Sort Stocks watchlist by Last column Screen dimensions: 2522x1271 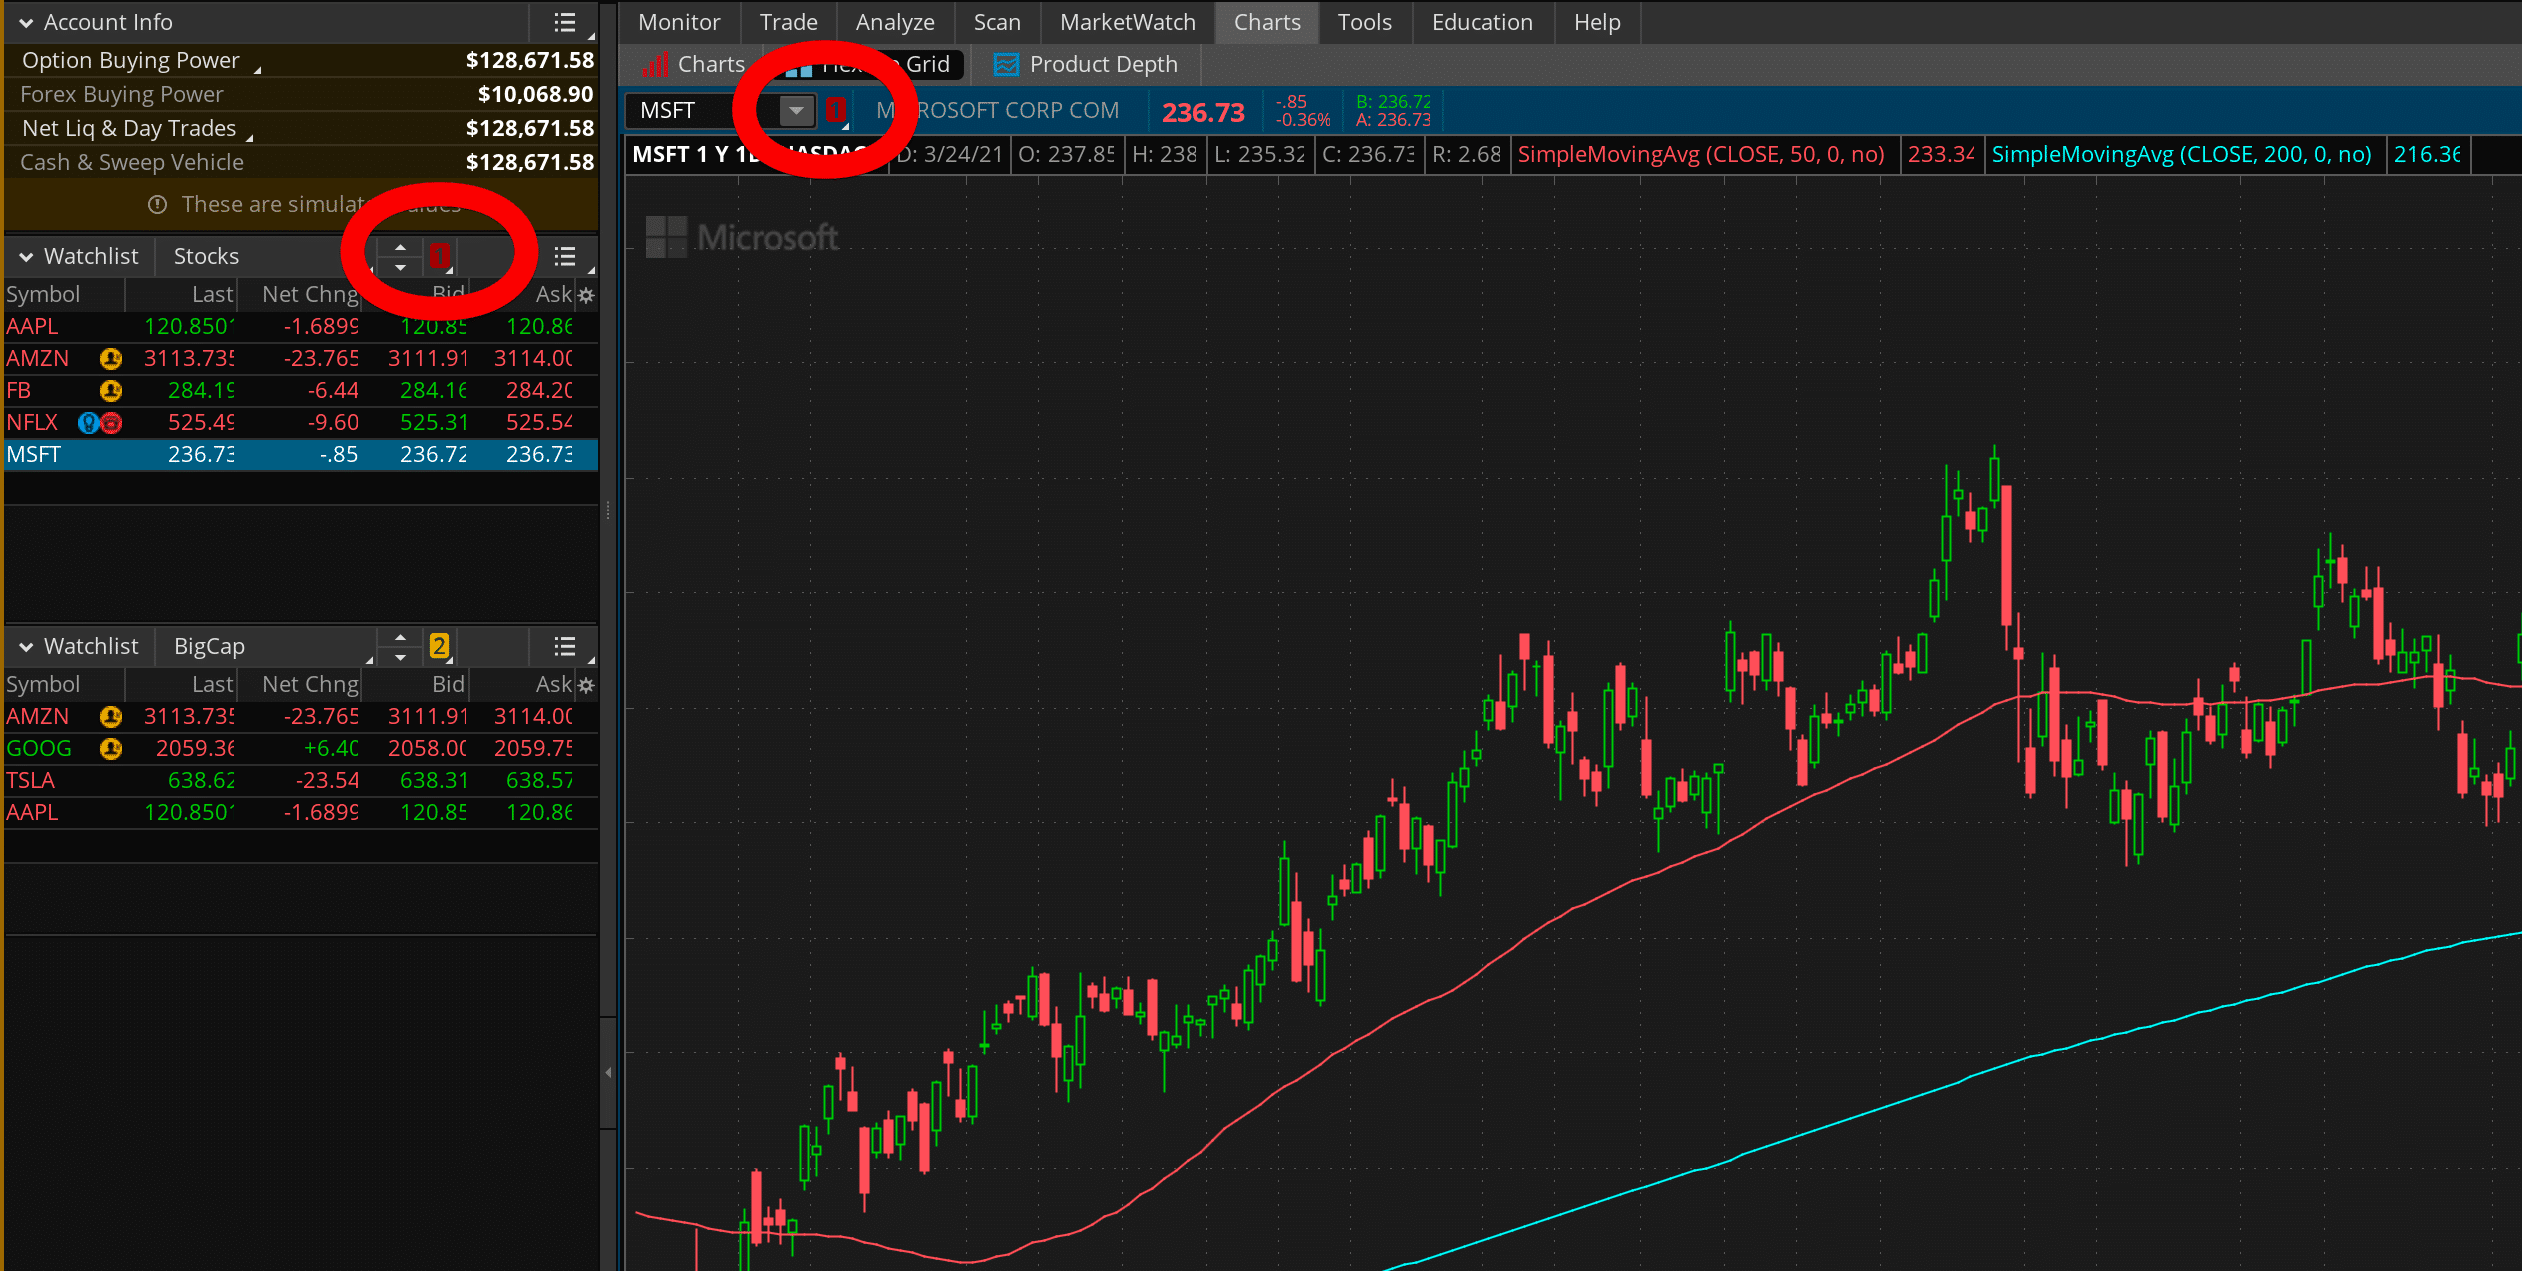(x=181, y=295)
